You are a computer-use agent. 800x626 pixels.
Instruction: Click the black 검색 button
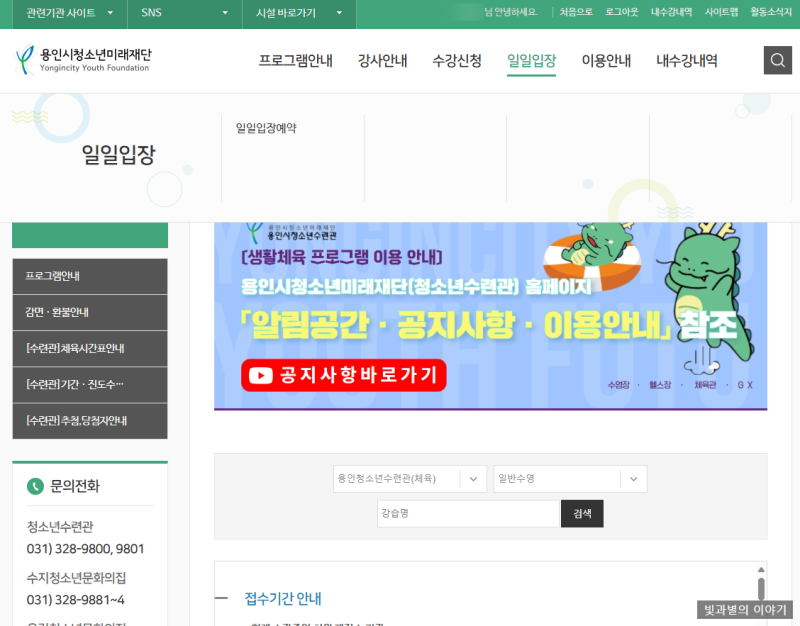point(582,513)
